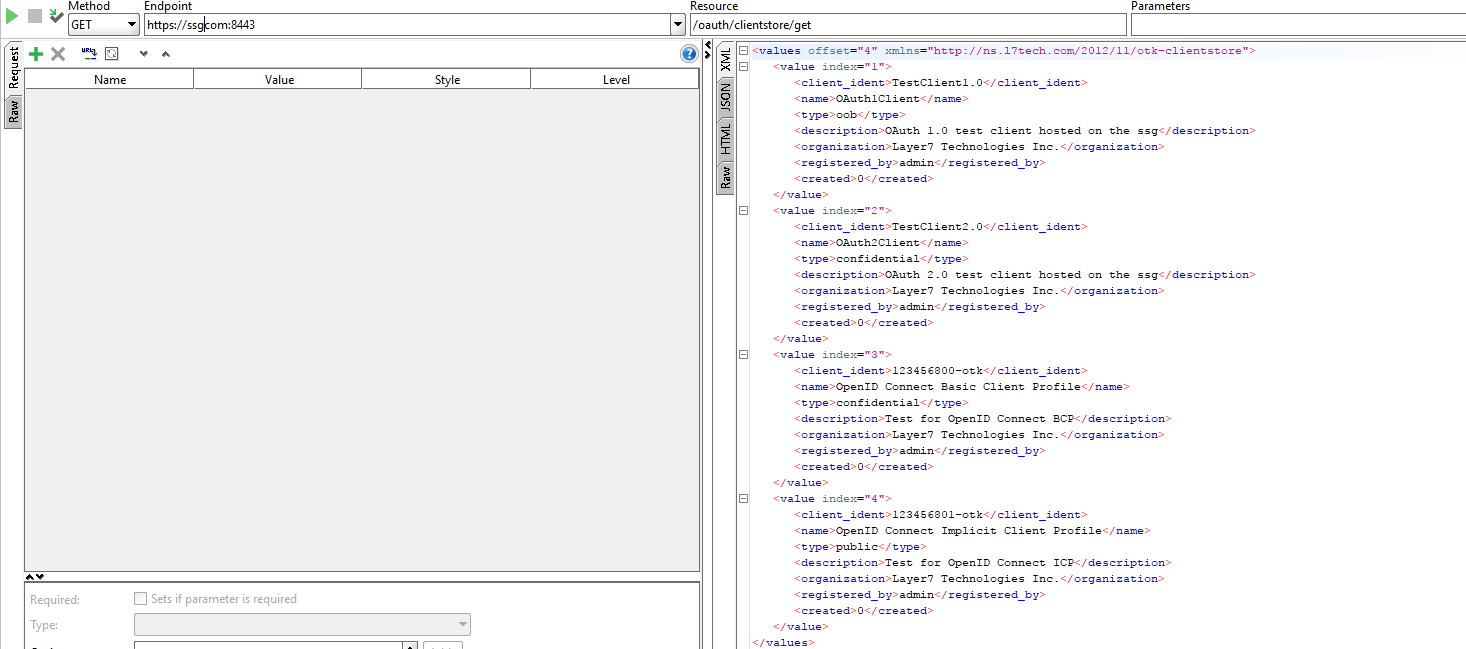Screen dimensions: 1466x649
Task: Click the Resource field containing /oauth/clientstore/get
Action: pyautogui.click(x=900, y=24)
